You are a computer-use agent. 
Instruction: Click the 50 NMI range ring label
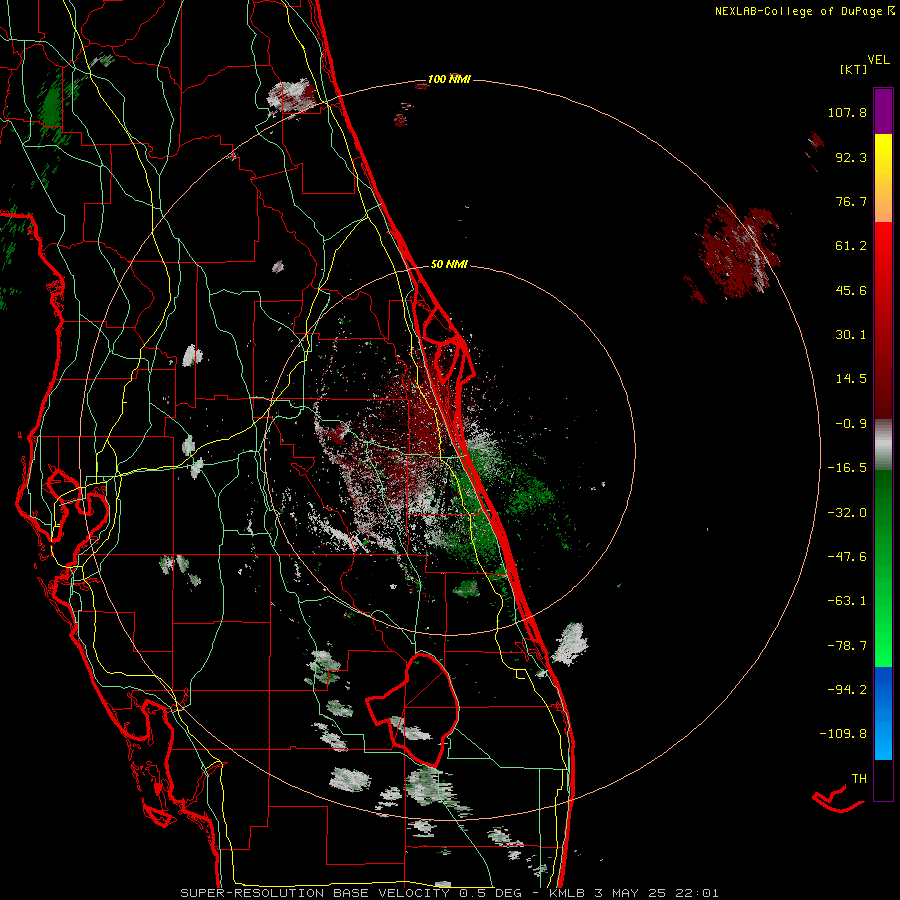pos(449,264)
